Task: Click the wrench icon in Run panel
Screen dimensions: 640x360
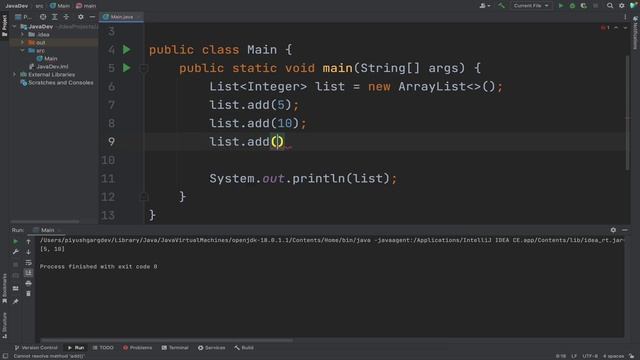Action: pyautogui.click(x=16, y=252)
